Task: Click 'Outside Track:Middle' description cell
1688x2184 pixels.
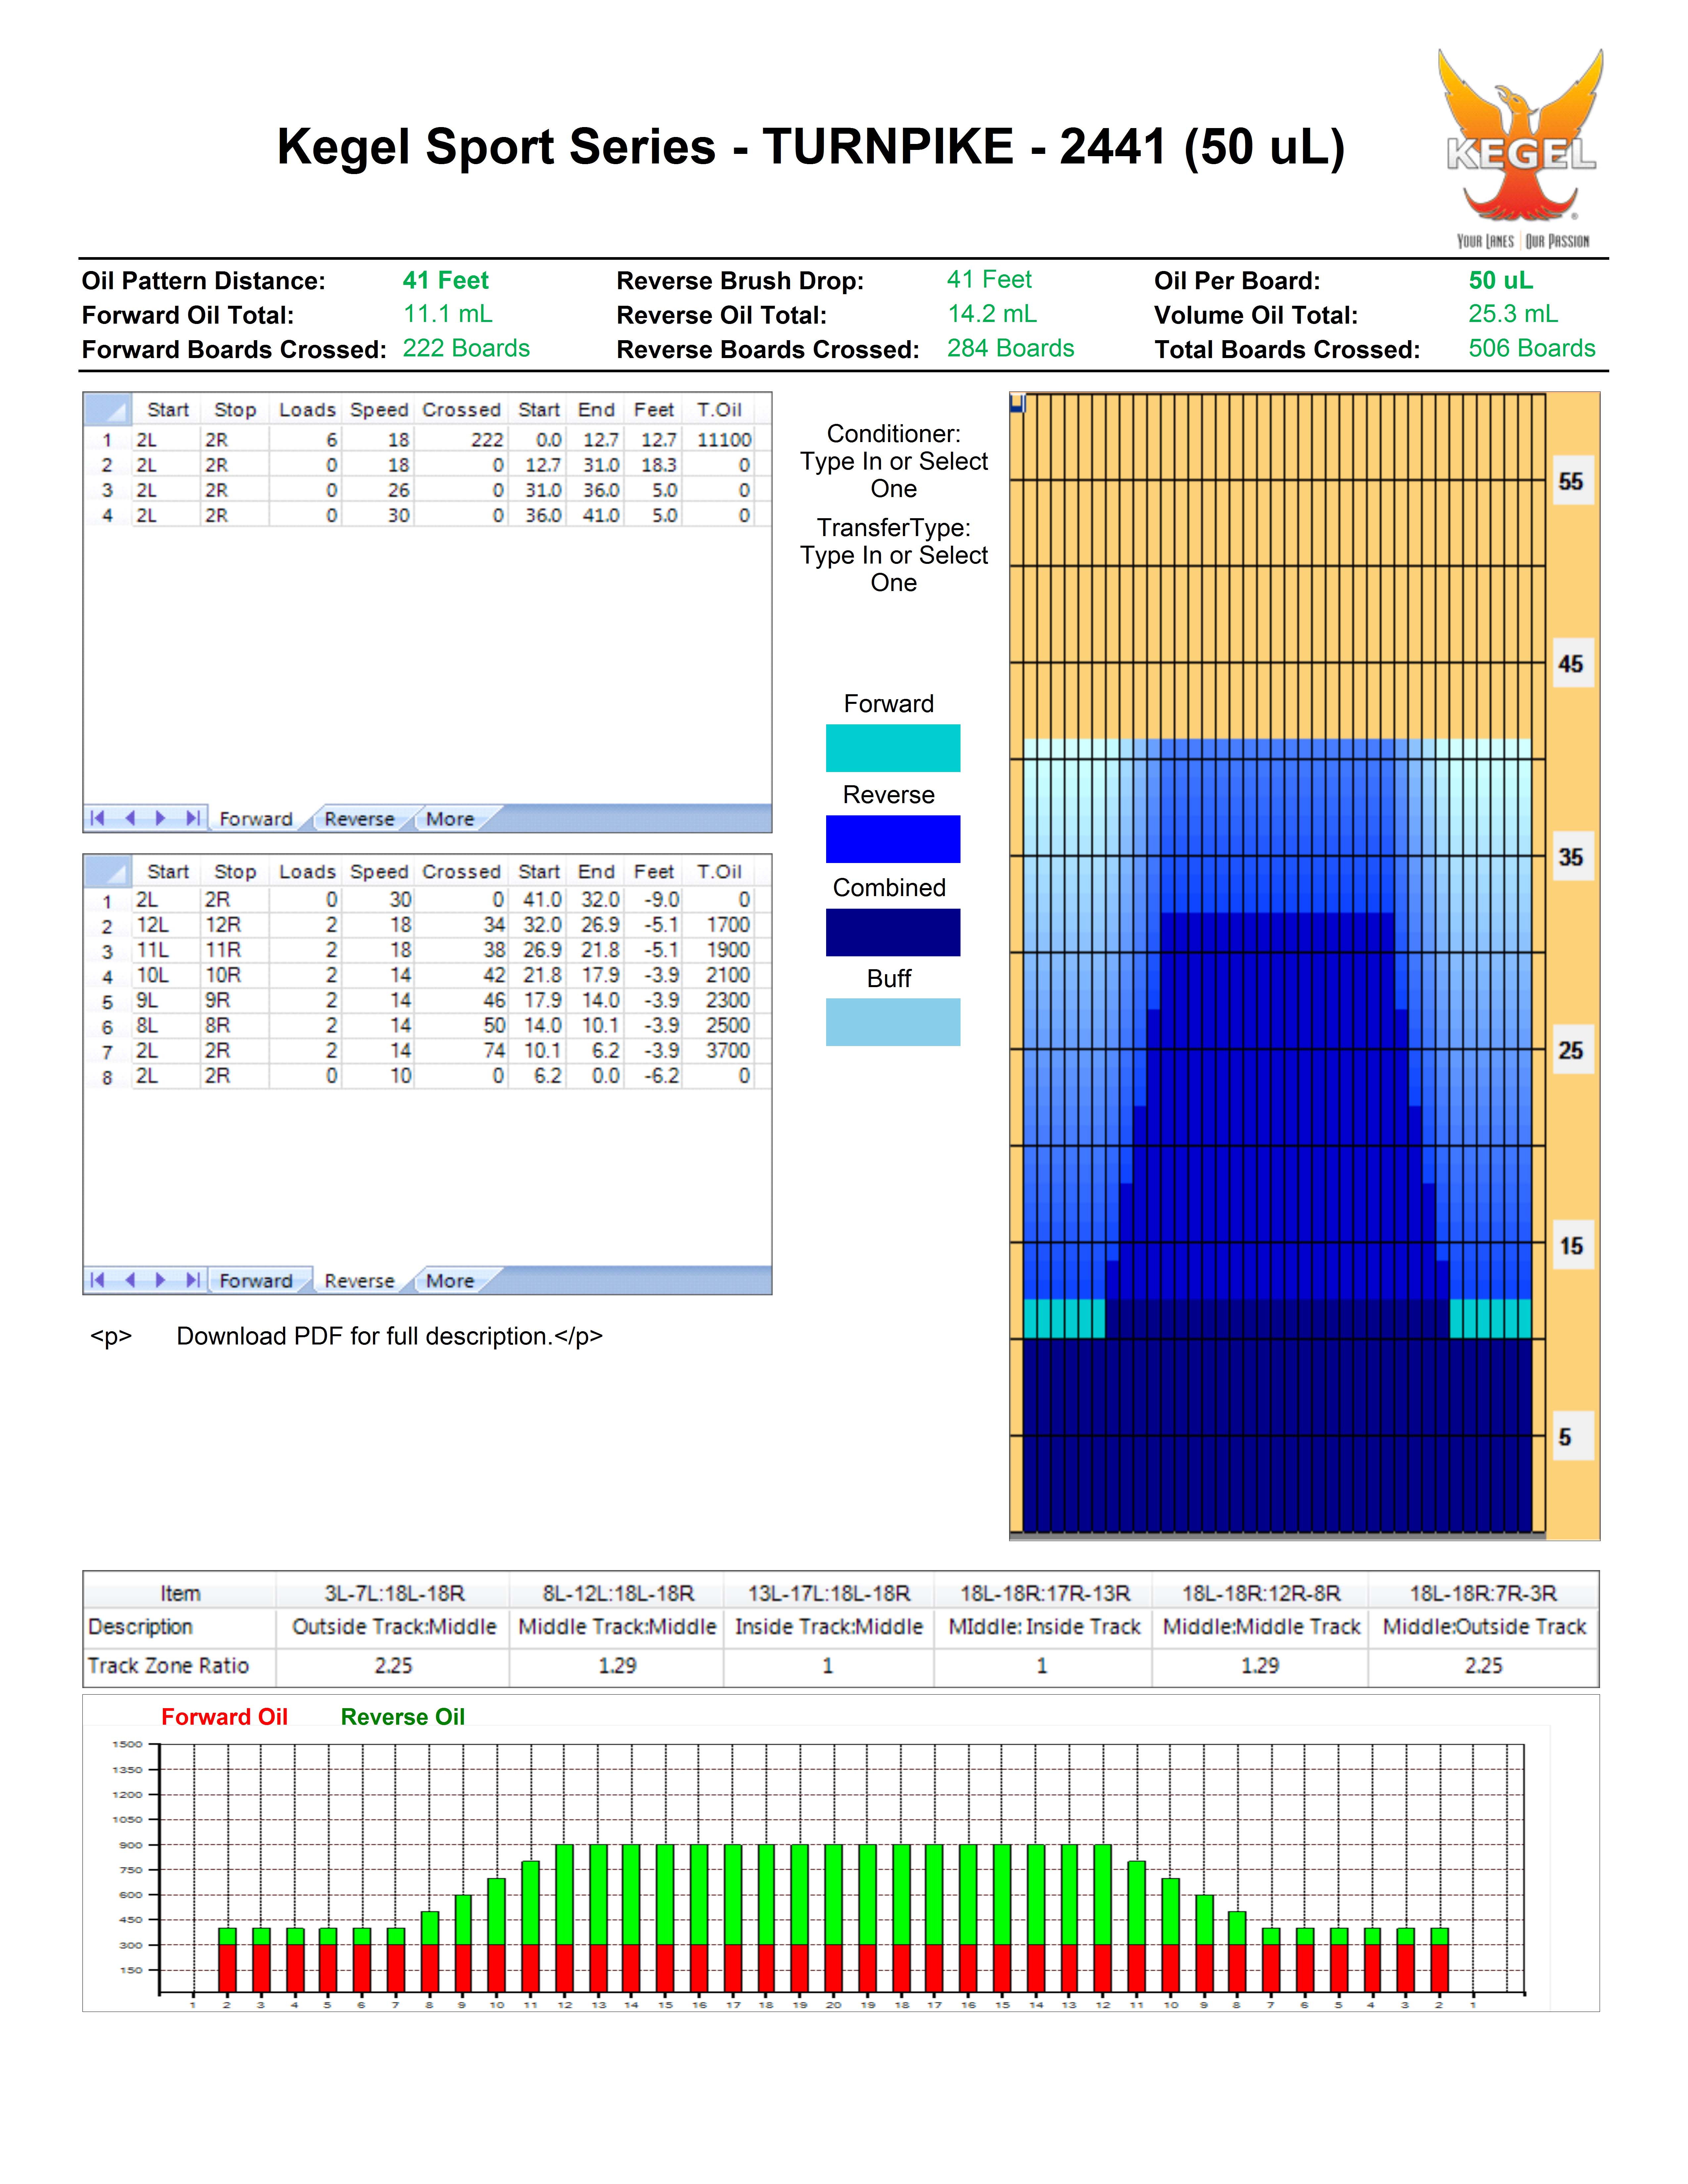Action: point(394,1627)
